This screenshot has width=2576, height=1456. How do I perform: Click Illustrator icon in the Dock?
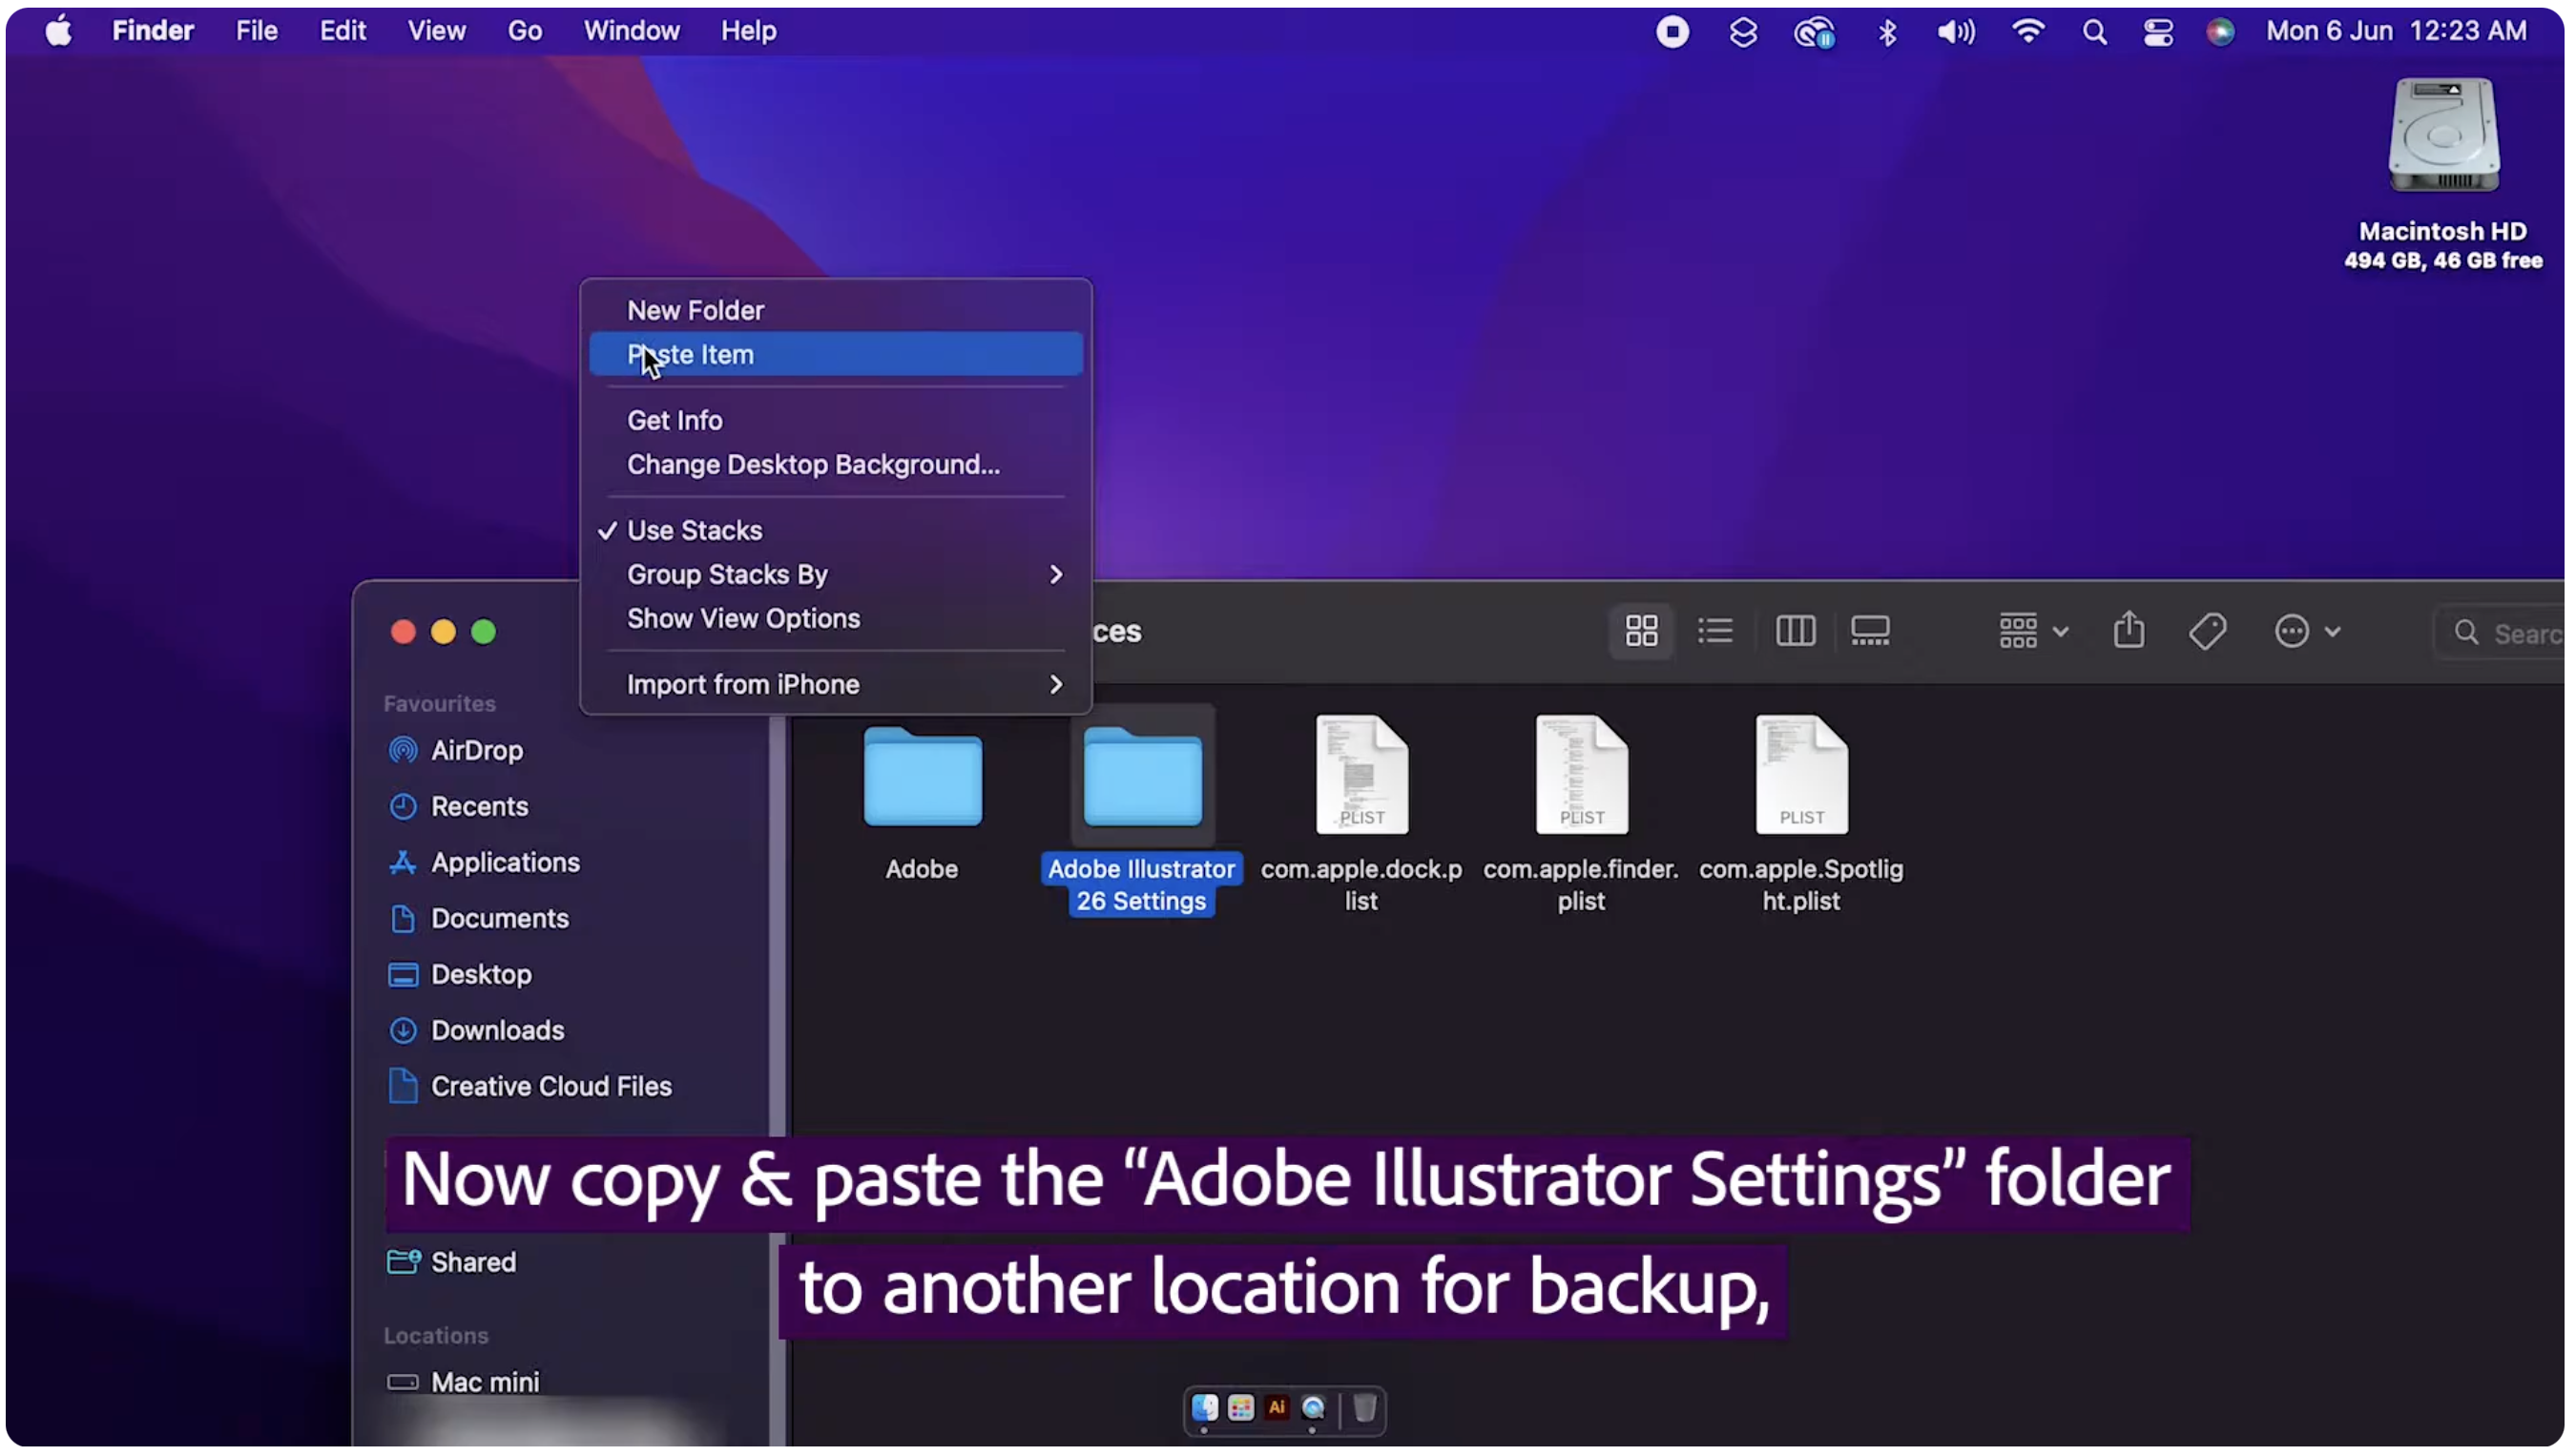click(x=1277, y=1408)
